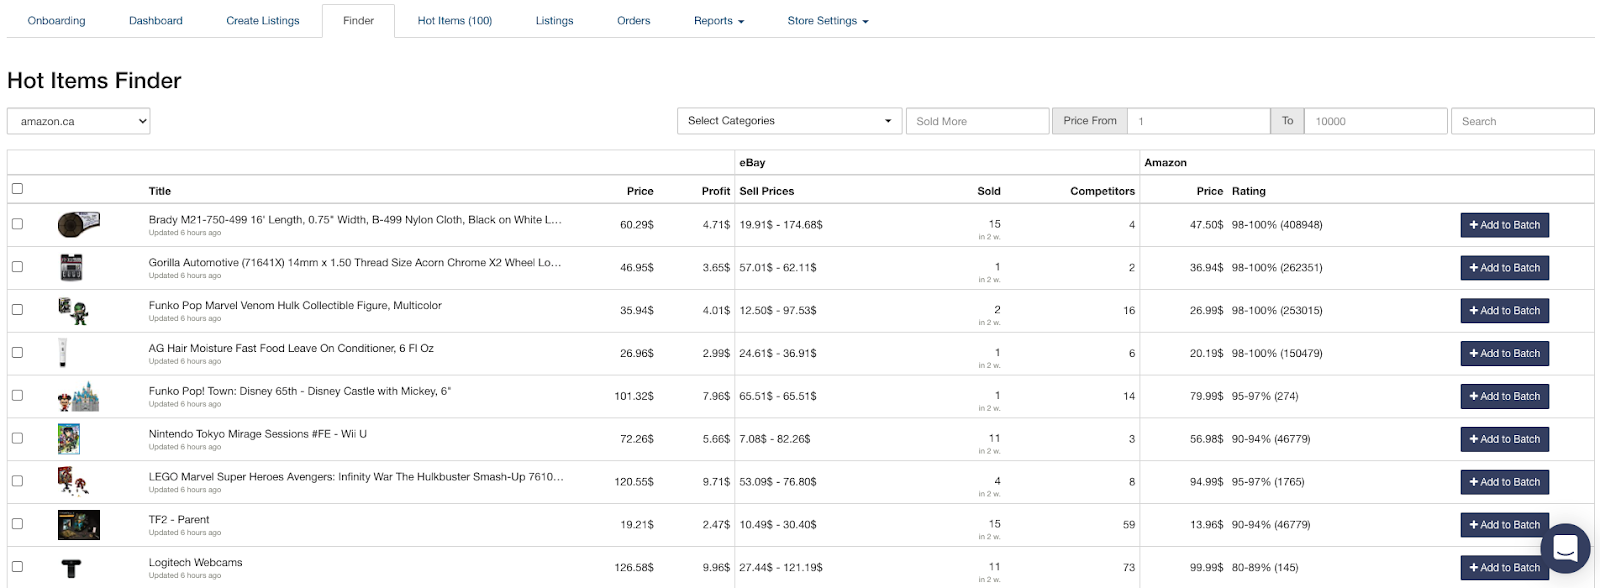Screen dimensions: 1600x588
Task: Add Brady nylon cloth item to batch
Action: [x=1505, y=225]
